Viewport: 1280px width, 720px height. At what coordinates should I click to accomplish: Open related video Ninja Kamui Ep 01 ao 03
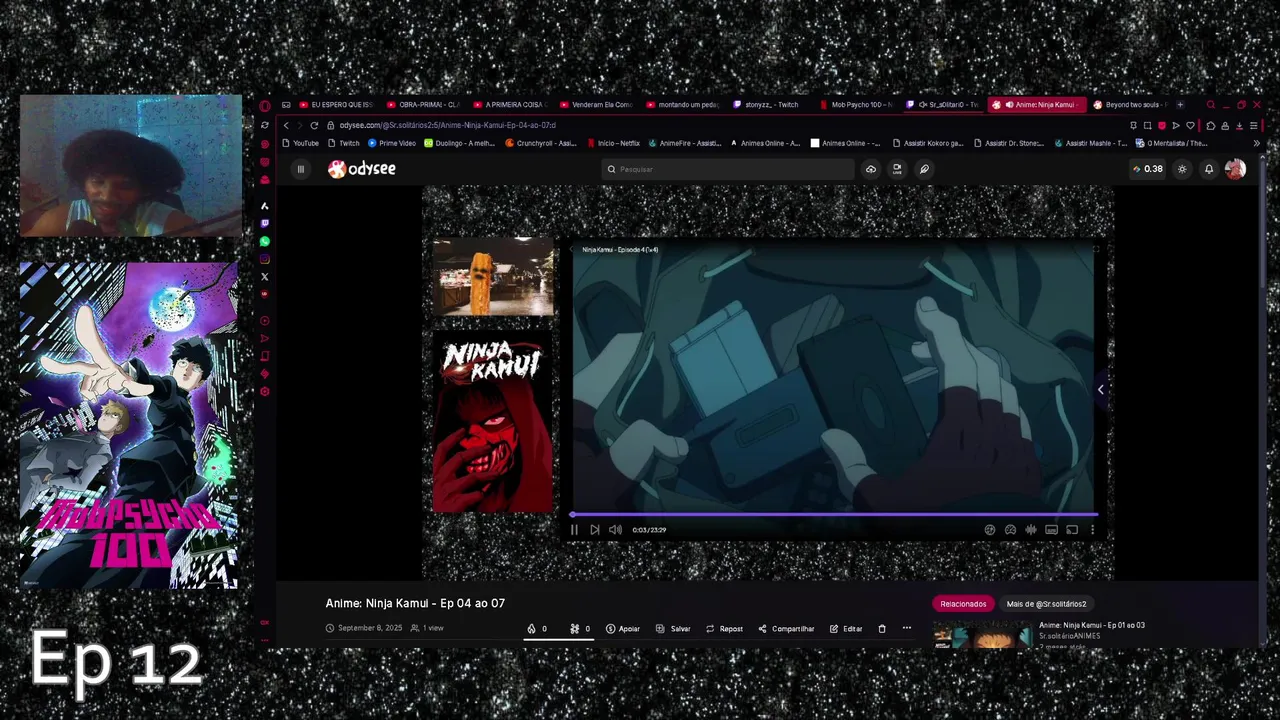[1092, 625]
